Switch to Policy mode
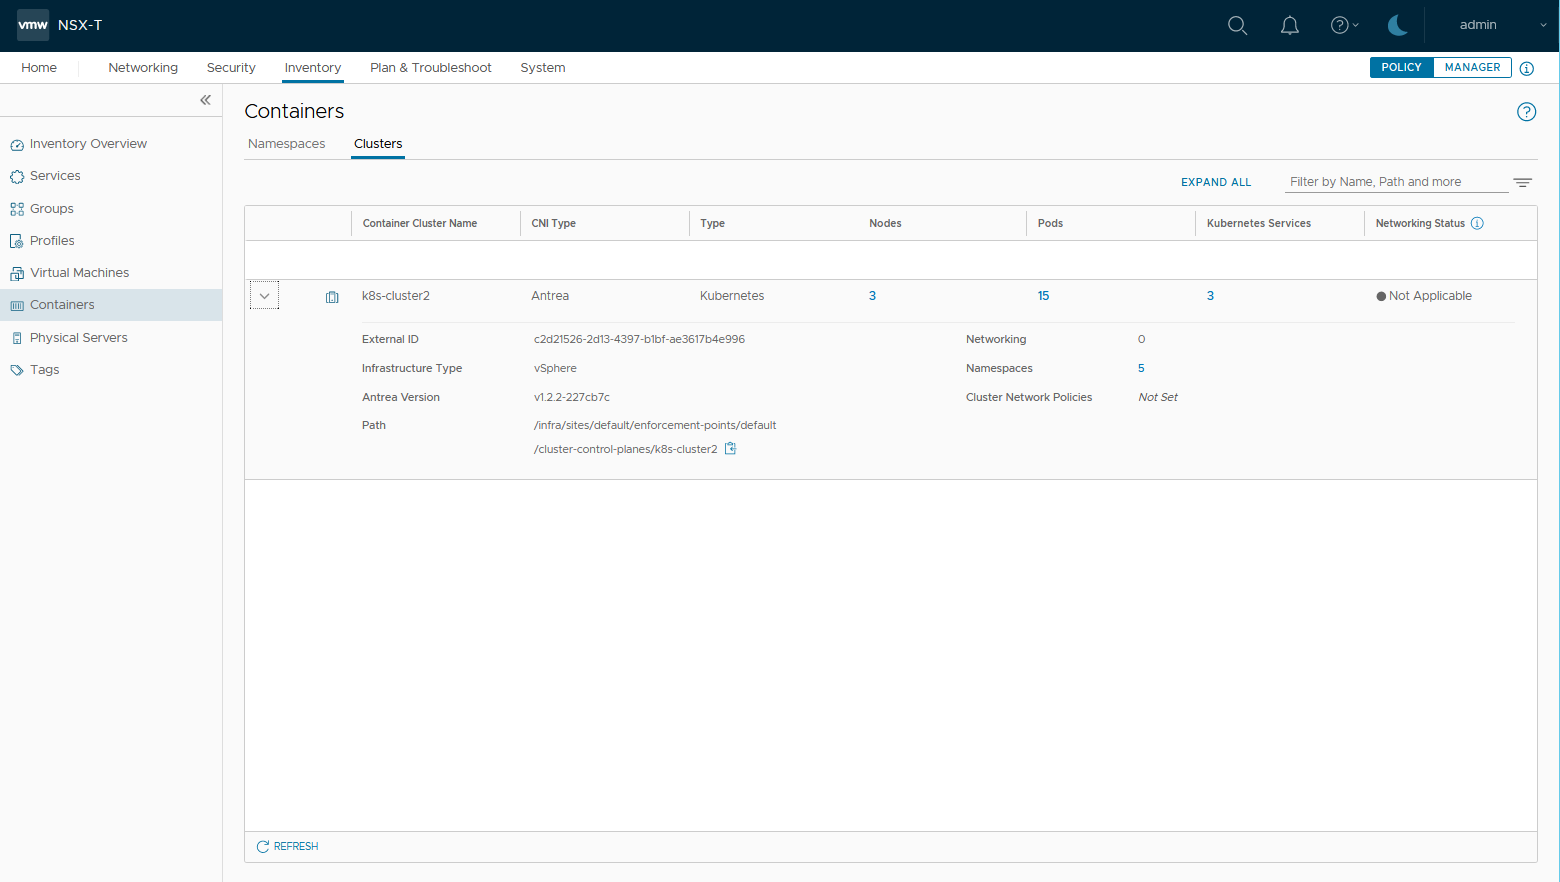Image resolution: width=1560 pixels, height=882 pixels. (x=1401, y=67)
